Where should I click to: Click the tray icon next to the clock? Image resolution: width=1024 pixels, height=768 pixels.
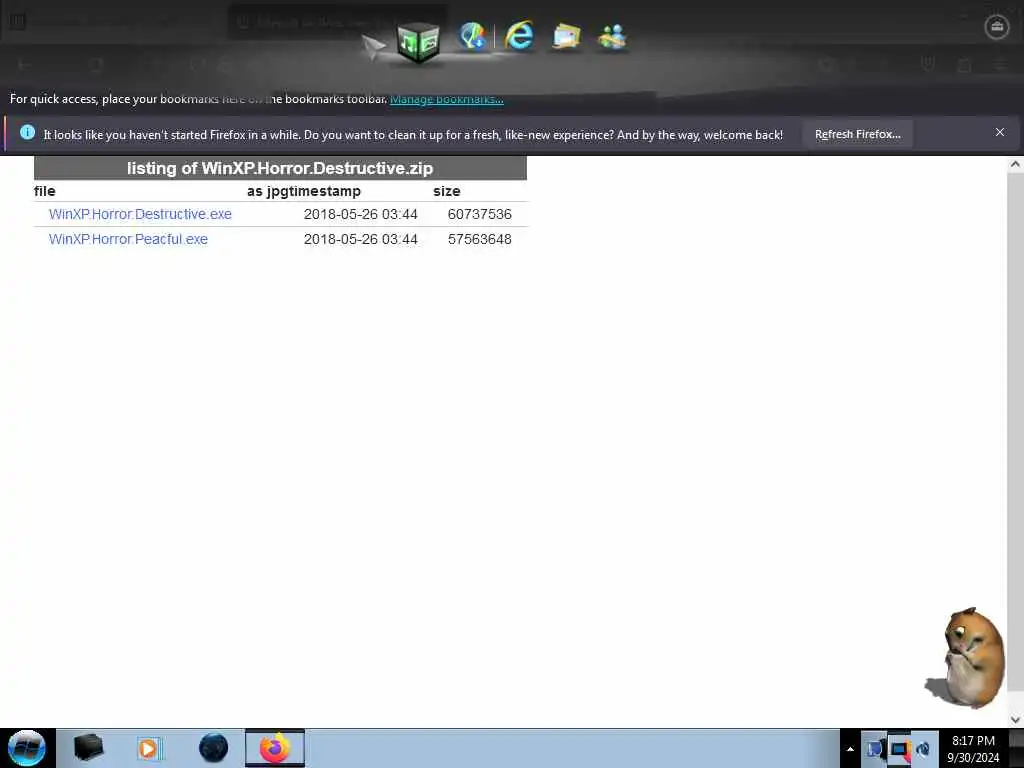point(923,749)
